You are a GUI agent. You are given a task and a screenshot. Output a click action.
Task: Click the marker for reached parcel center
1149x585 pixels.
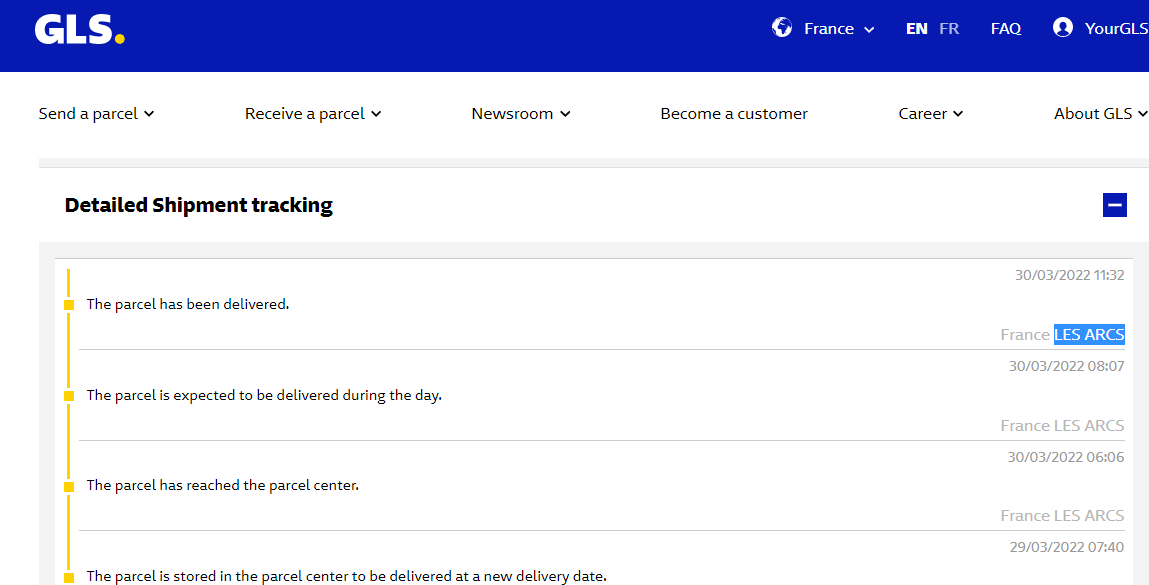coord(69,487)
